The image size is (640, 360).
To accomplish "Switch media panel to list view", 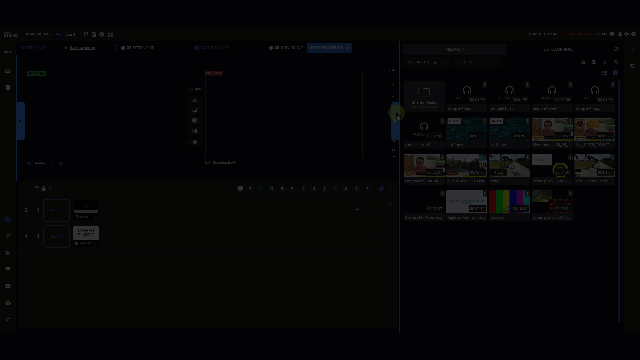I will click(604, 73).
